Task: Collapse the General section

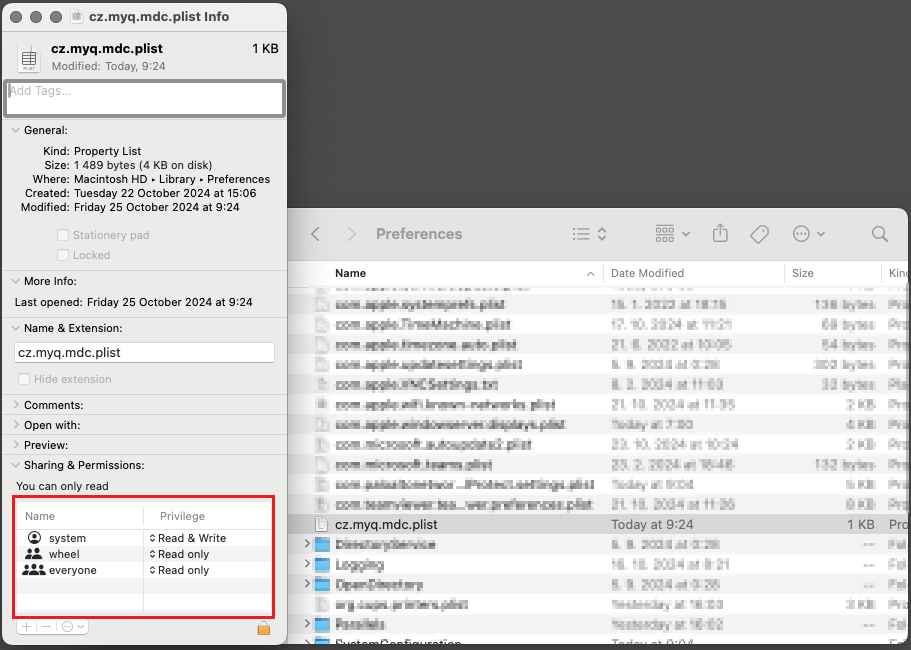Action: (x=16, y=130)
